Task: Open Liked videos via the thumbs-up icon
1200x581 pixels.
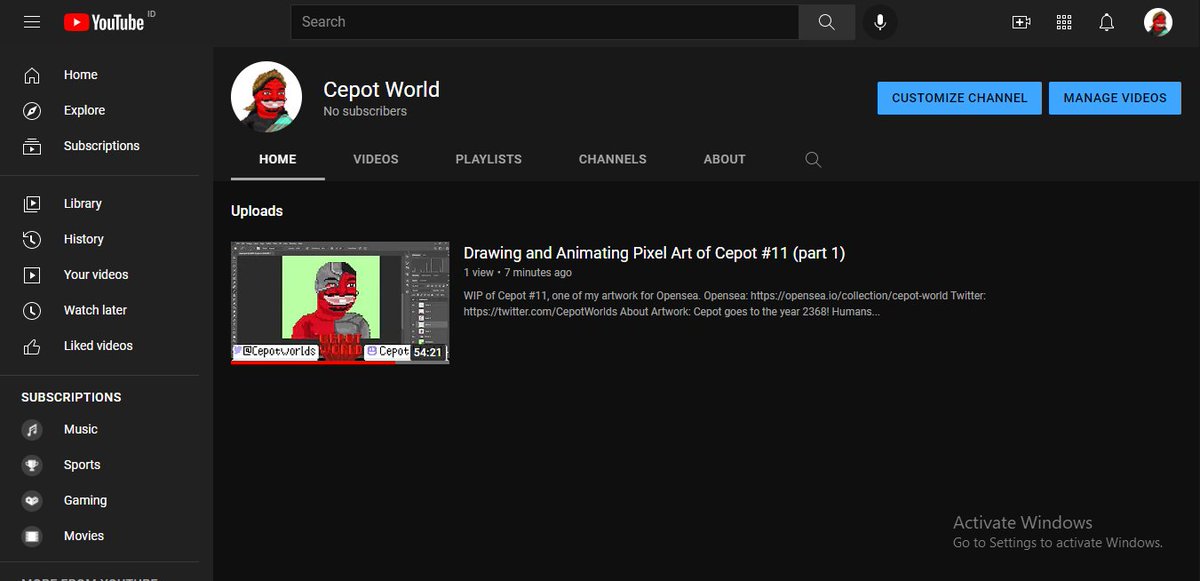Action: (31, 345)
